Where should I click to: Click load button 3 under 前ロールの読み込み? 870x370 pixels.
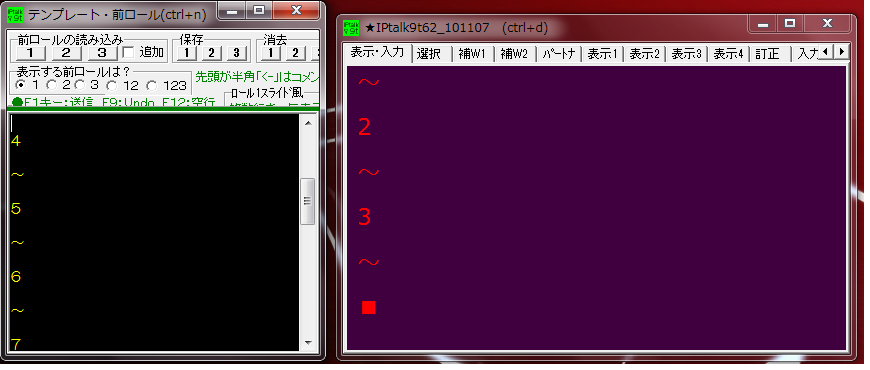point(103,53)
